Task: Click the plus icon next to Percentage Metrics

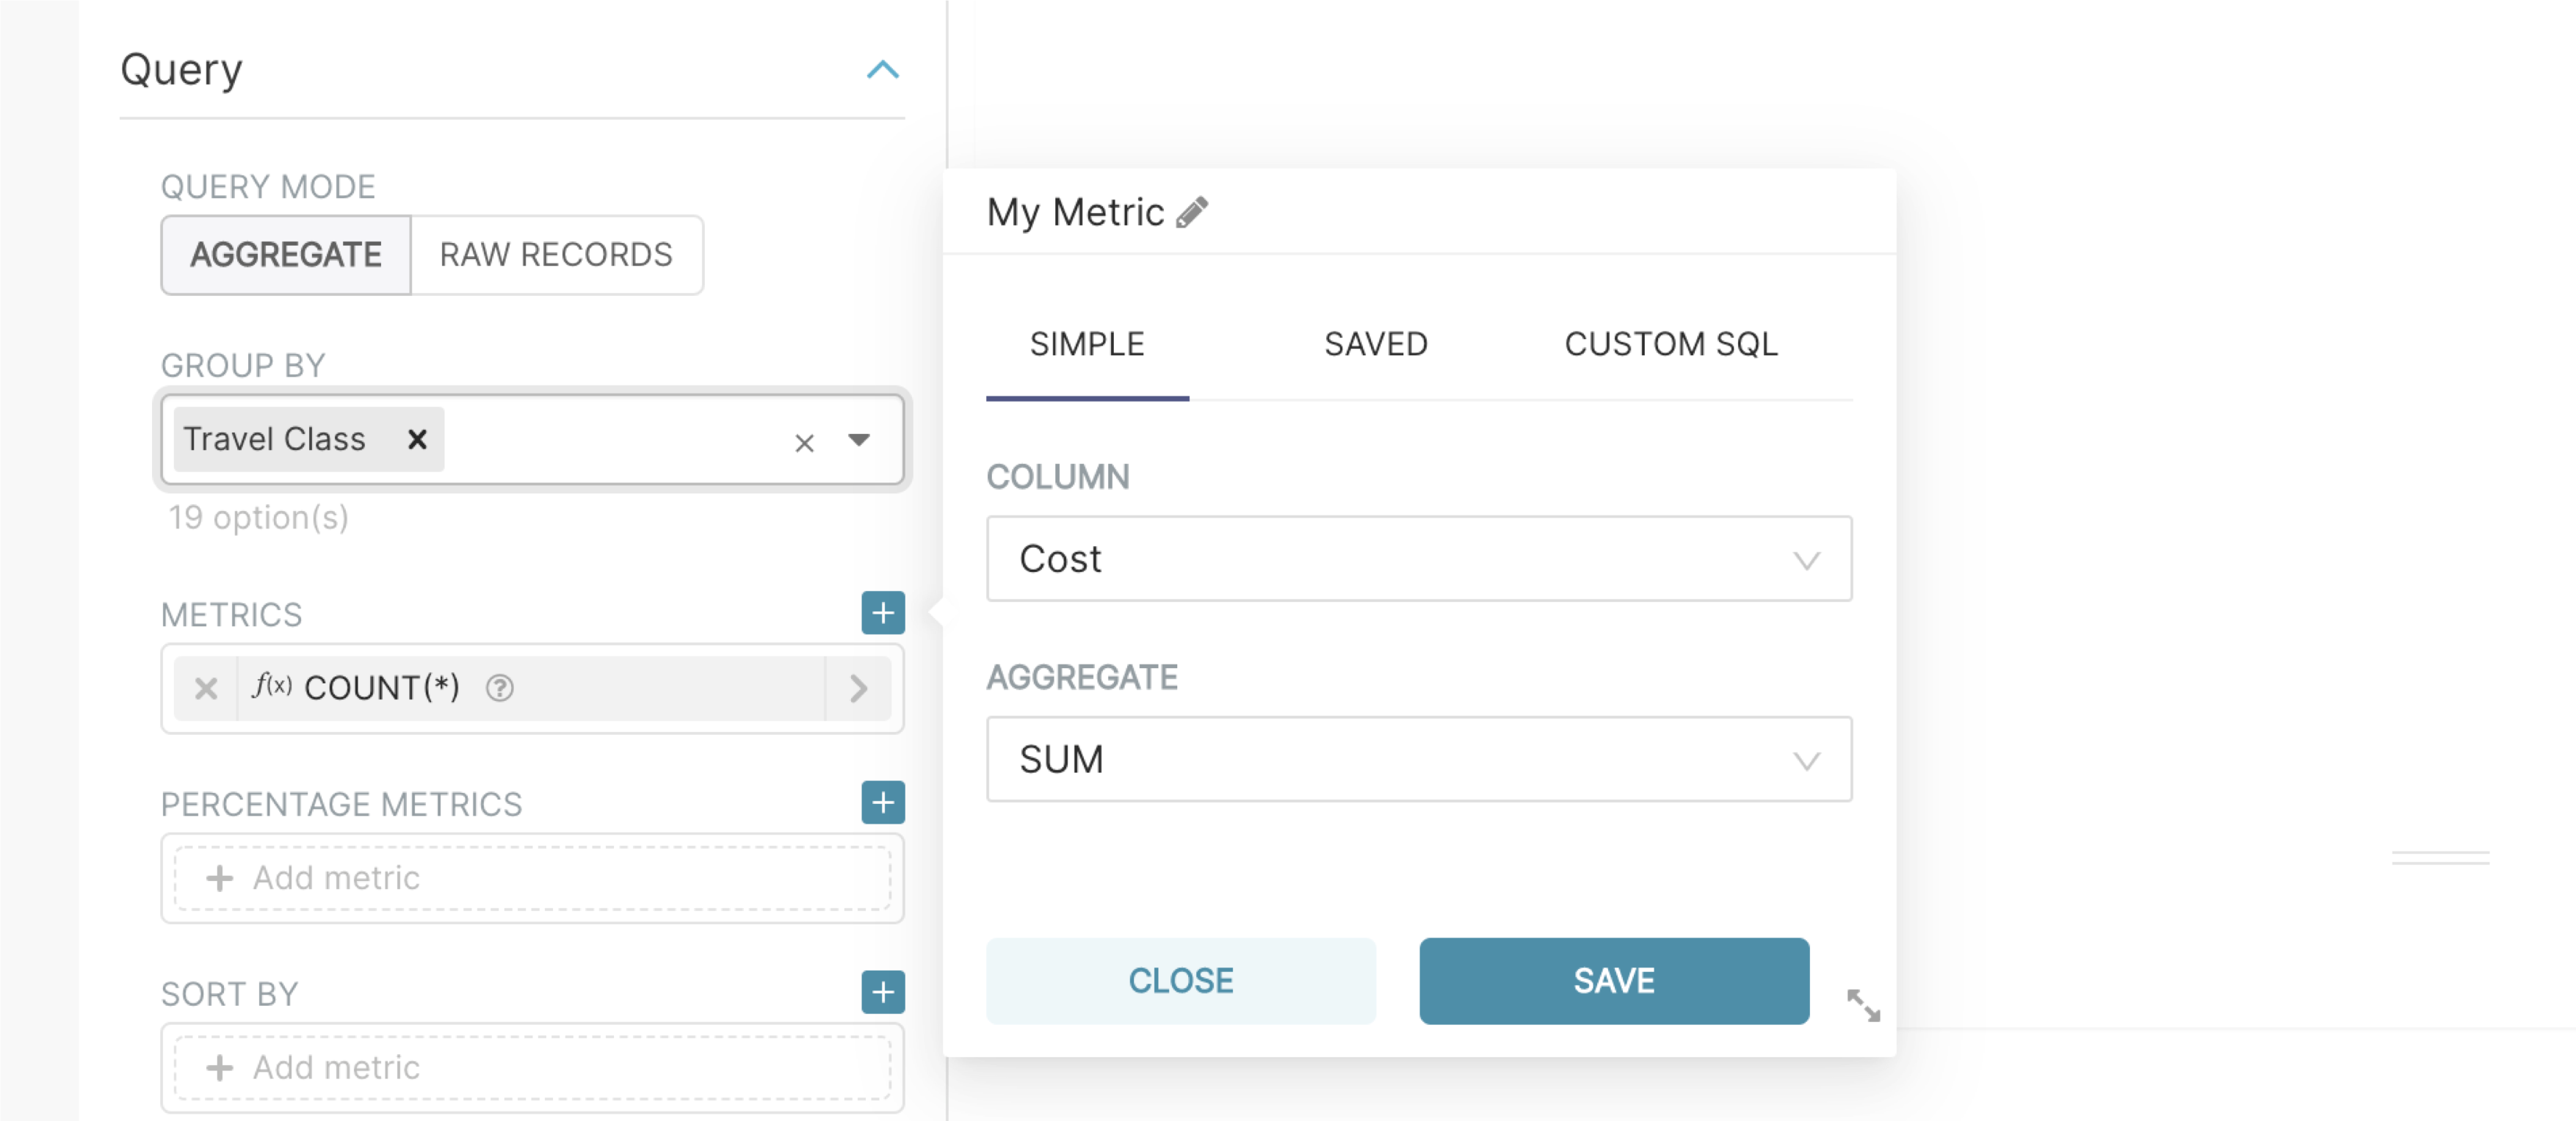Action: tap(882, 803)
